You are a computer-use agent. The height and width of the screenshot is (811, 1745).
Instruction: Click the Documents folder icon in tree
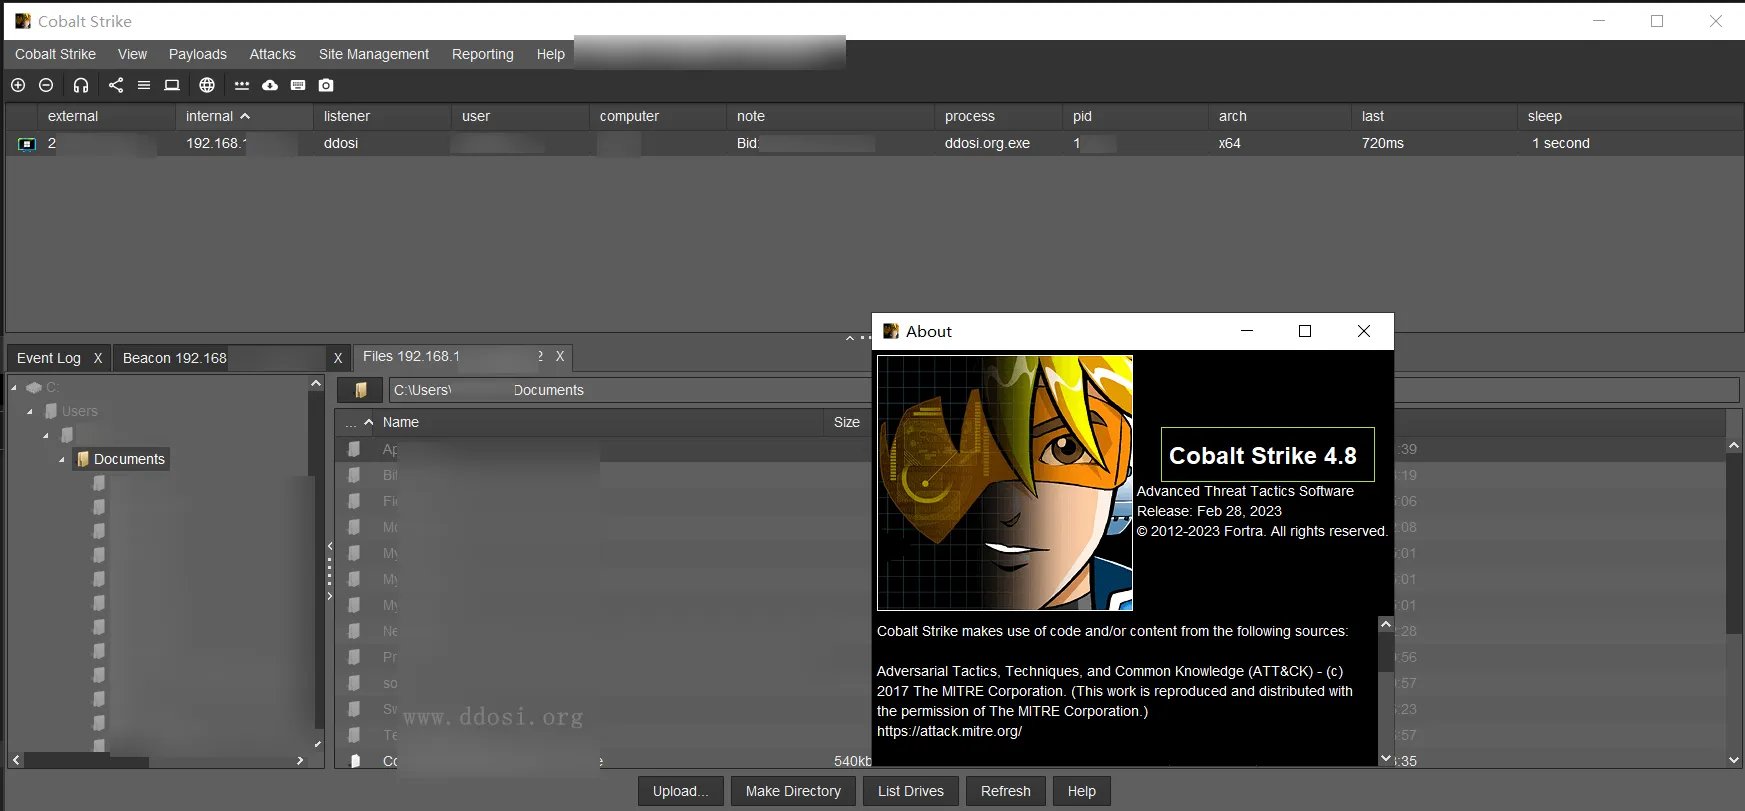[83, 459]
